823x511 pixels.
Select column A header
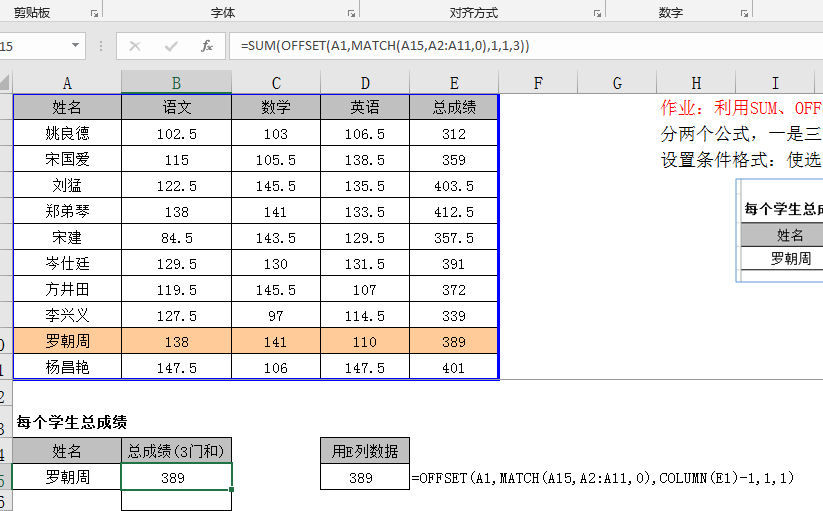(x=67, y=82)
